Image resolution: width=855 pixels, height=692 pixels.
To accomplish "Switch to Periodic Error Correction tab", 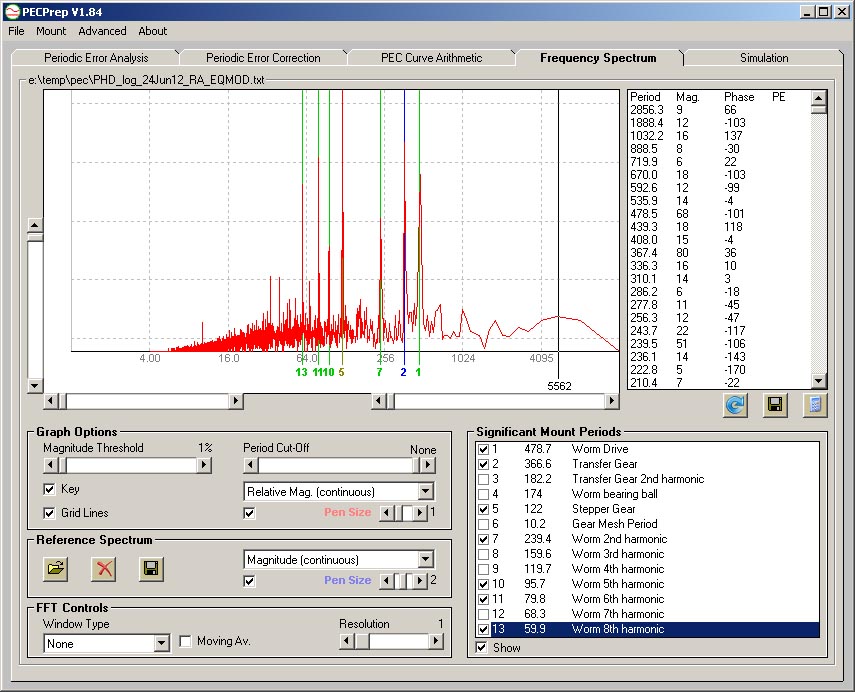I will tap(263, 58).
